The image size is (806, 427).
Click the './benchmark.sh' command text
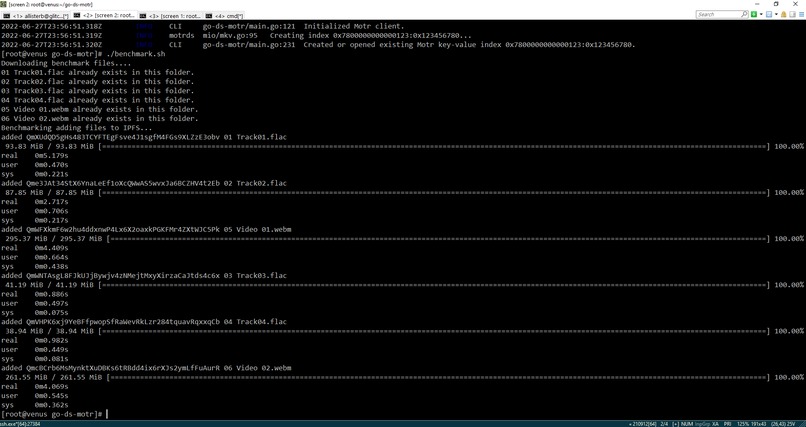136,54
